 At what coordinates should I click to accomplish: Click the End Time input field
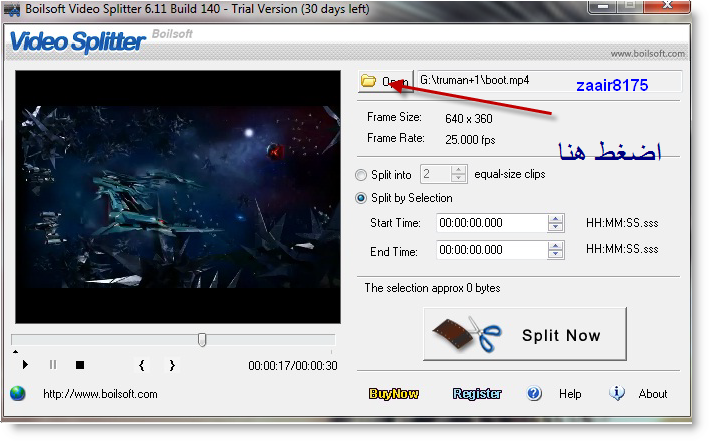click(492, 250)
